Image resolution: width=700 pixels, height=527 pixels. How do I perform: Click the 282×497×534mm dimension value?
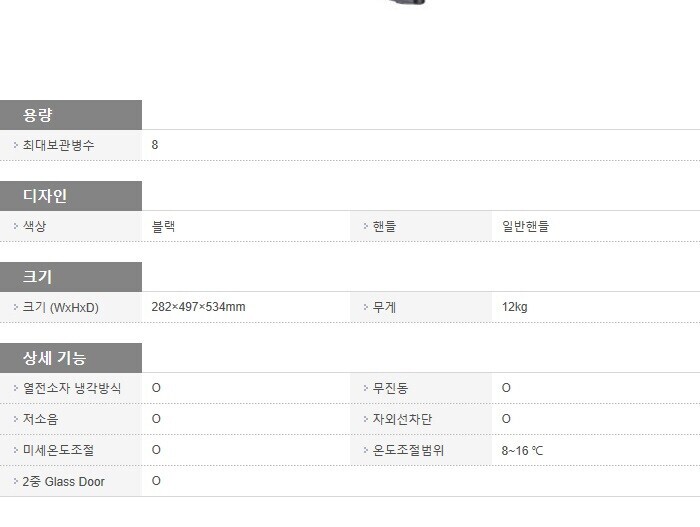pyautogui.click(x=198, y=307)
